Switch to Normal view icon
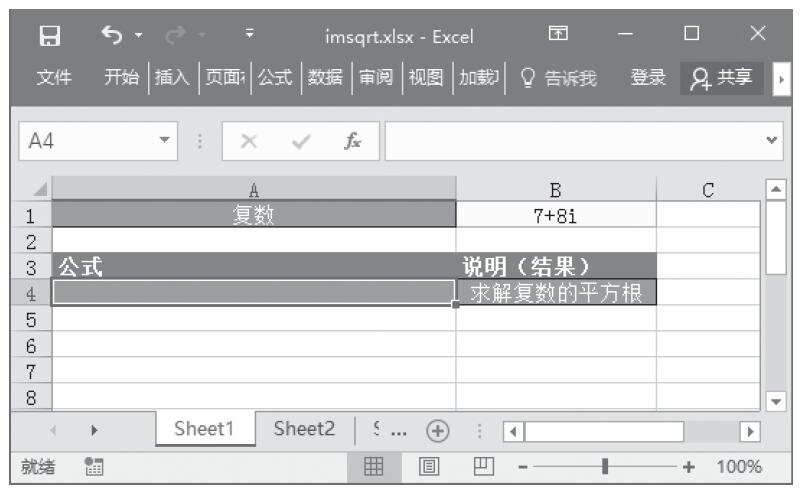 pyautogui.click(x=375, y=467)
